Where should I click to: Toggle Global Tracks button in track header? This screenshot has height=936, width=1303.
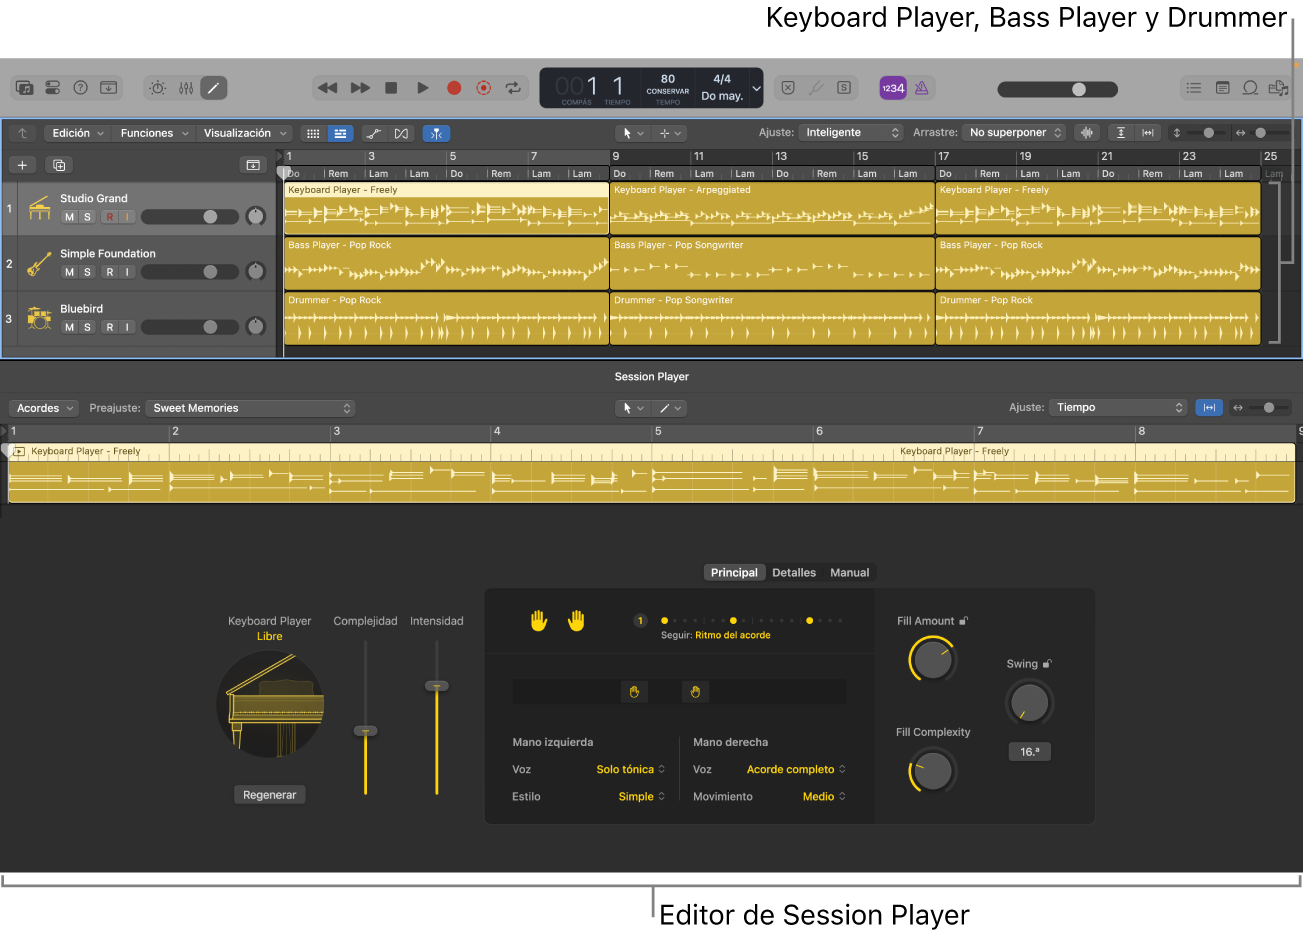(x=253, y=165)
